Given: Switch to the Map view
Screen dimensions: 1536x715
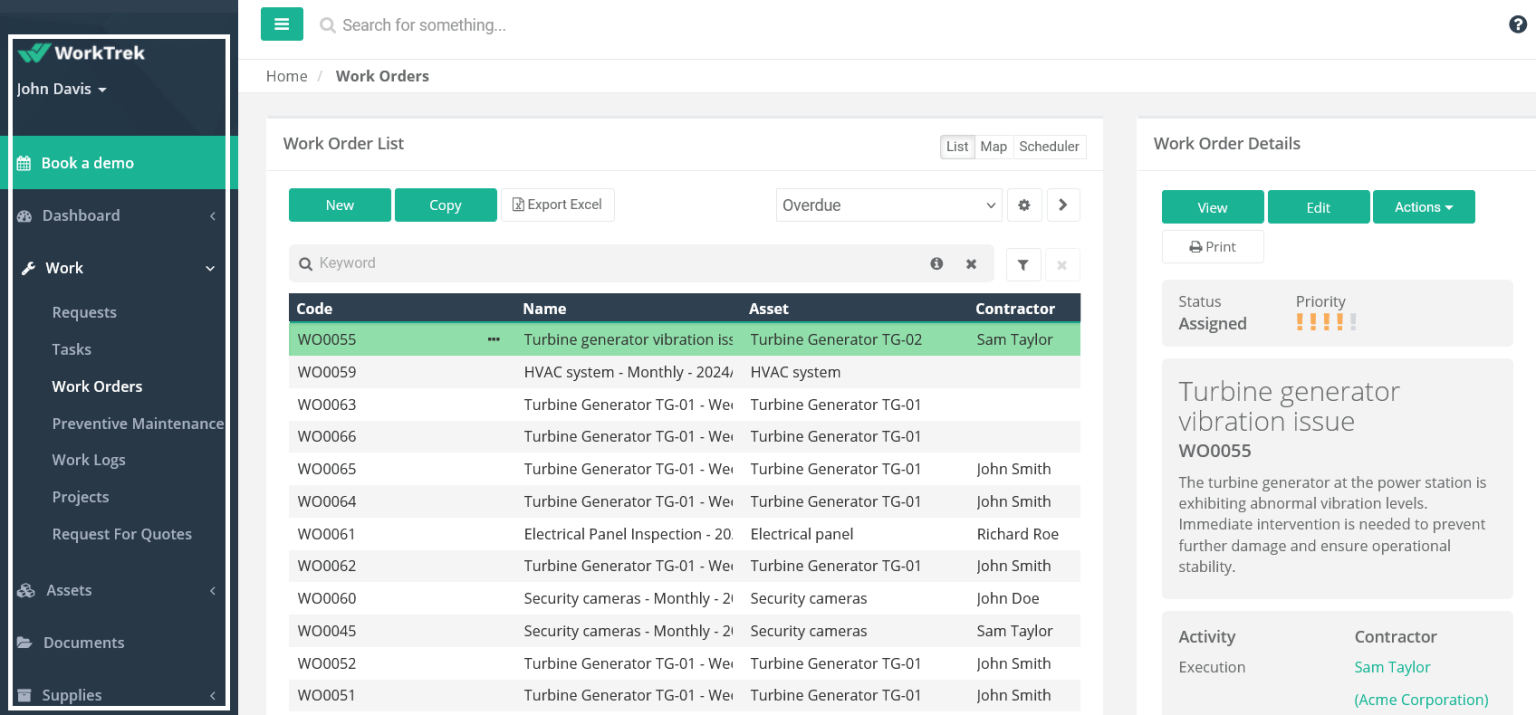Looking at the screenshot, I should coord(993,147).
